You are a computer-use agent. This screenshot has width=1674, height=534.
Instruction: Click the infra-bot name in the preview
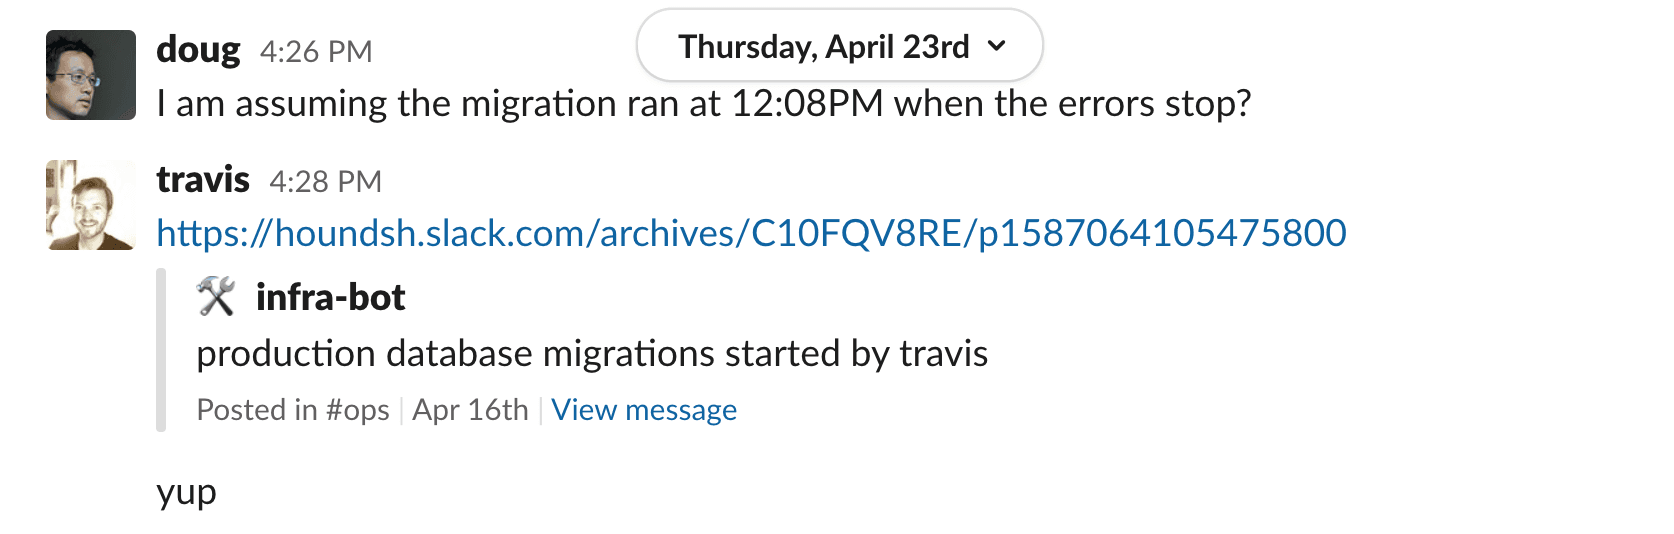tap(330, 297)
